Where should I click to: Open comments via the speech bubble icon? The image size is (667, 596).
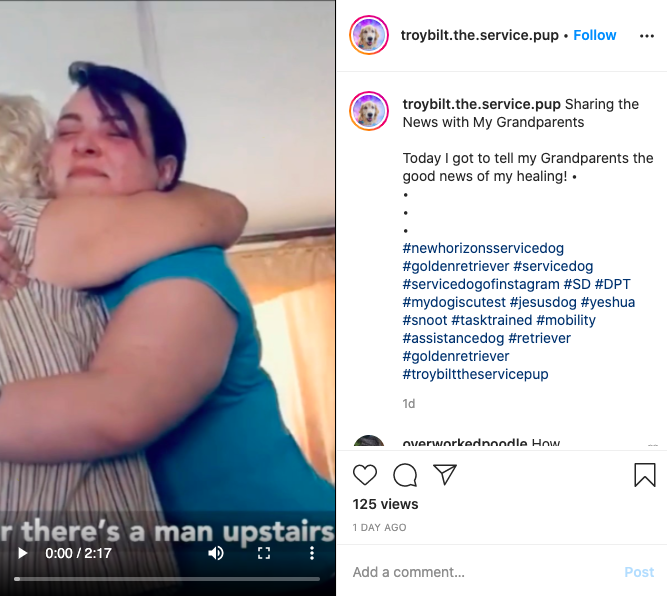click(405, 475)
